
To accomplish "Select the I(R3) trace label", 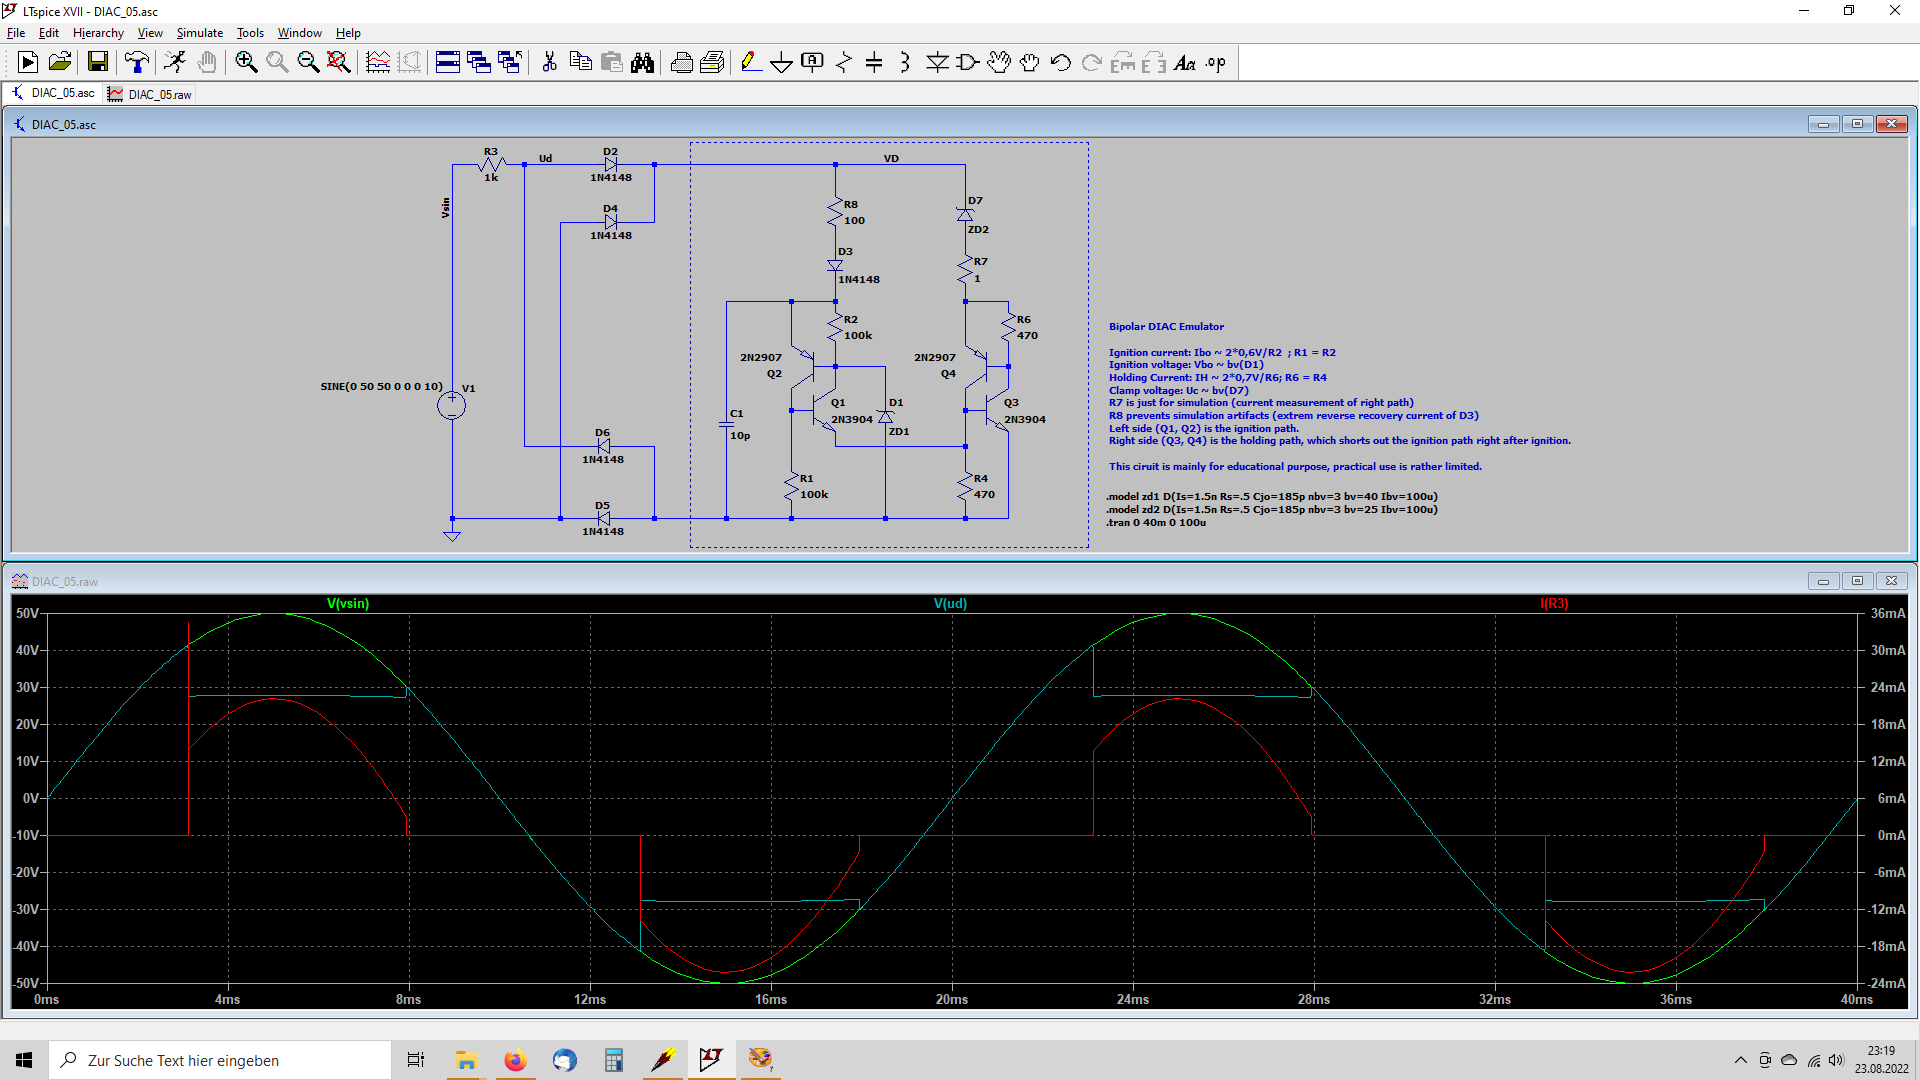I will click(1554, 603).
